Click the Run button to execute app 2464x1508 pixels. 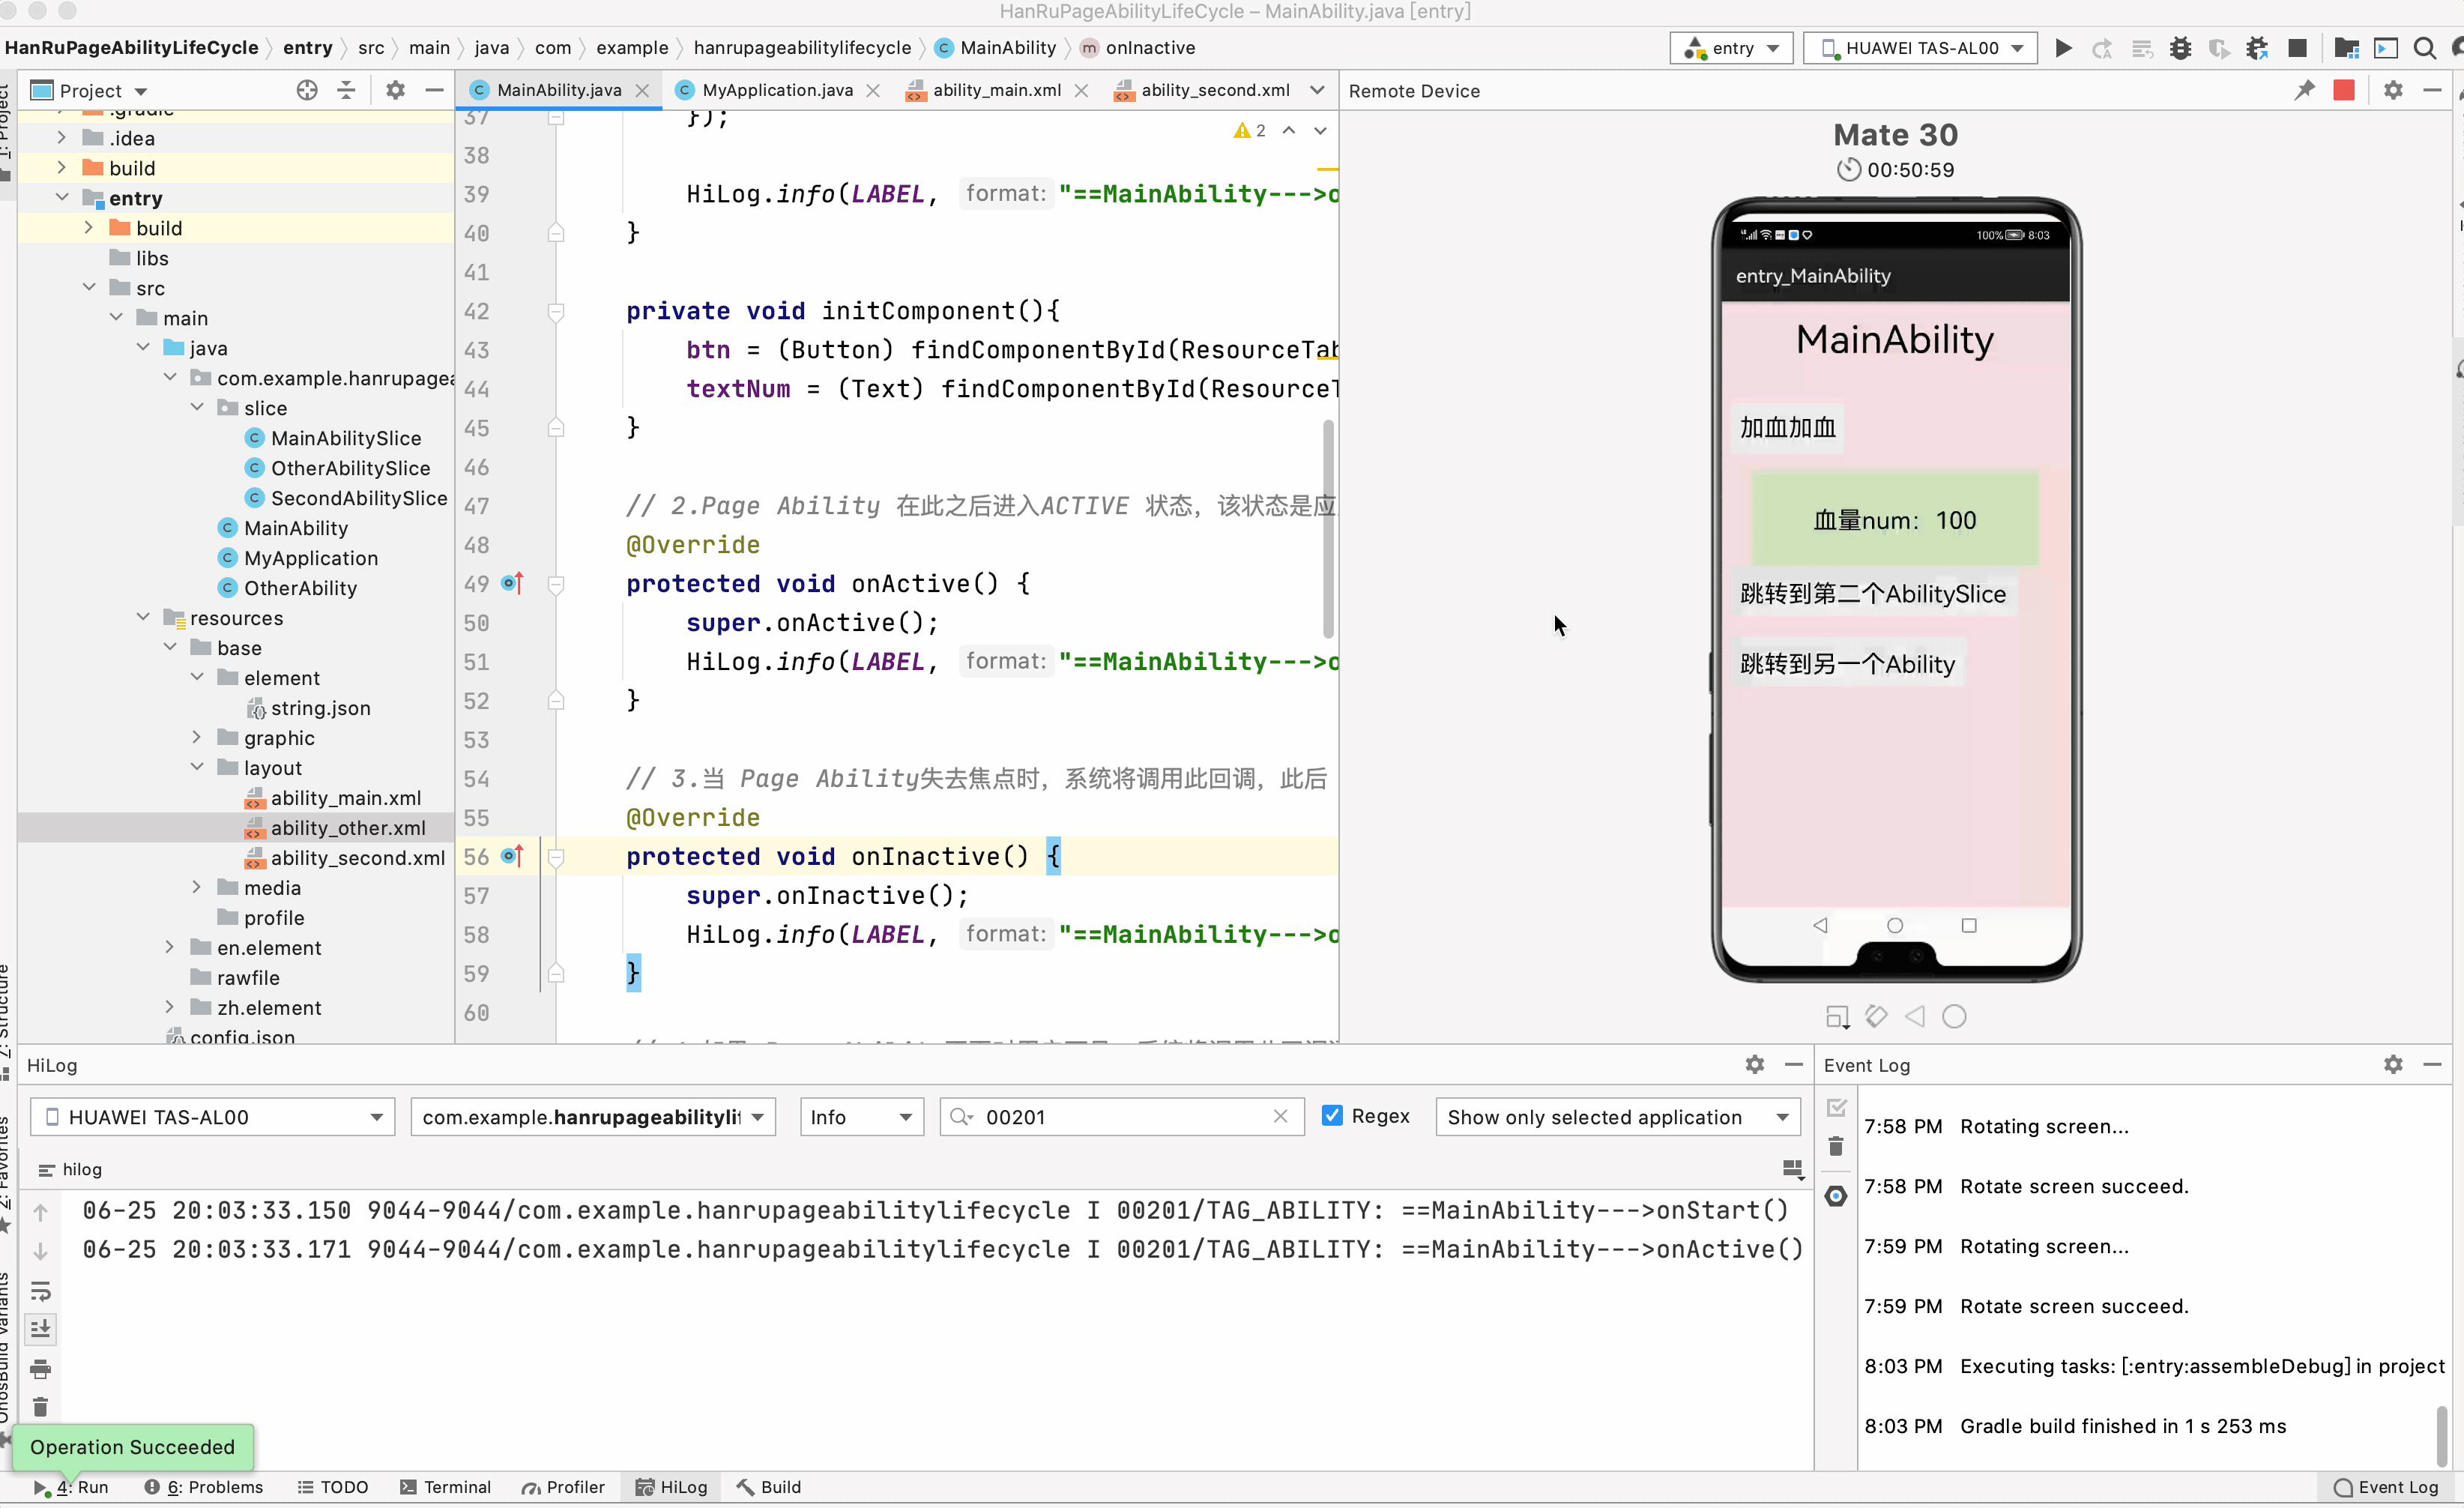pyautogui.click(x=2063, y=47)
